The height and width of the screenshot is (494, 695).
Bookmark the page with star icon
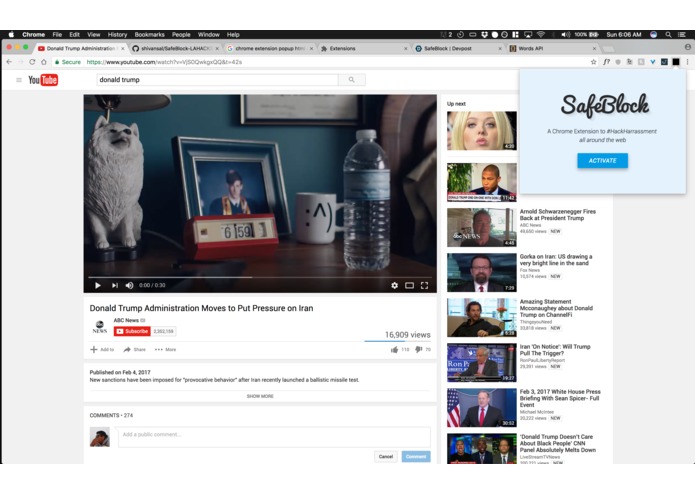594,62
